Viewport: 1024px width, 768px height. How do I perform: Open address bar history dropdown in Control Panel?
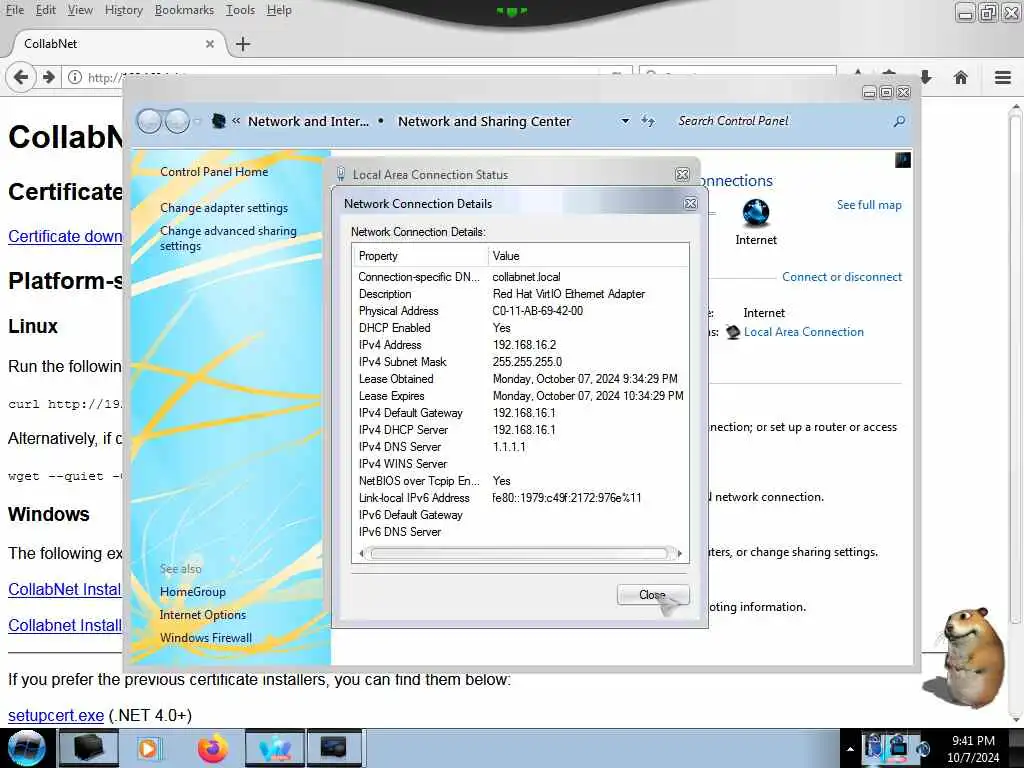pyautogui.click(x=625, y=121)
